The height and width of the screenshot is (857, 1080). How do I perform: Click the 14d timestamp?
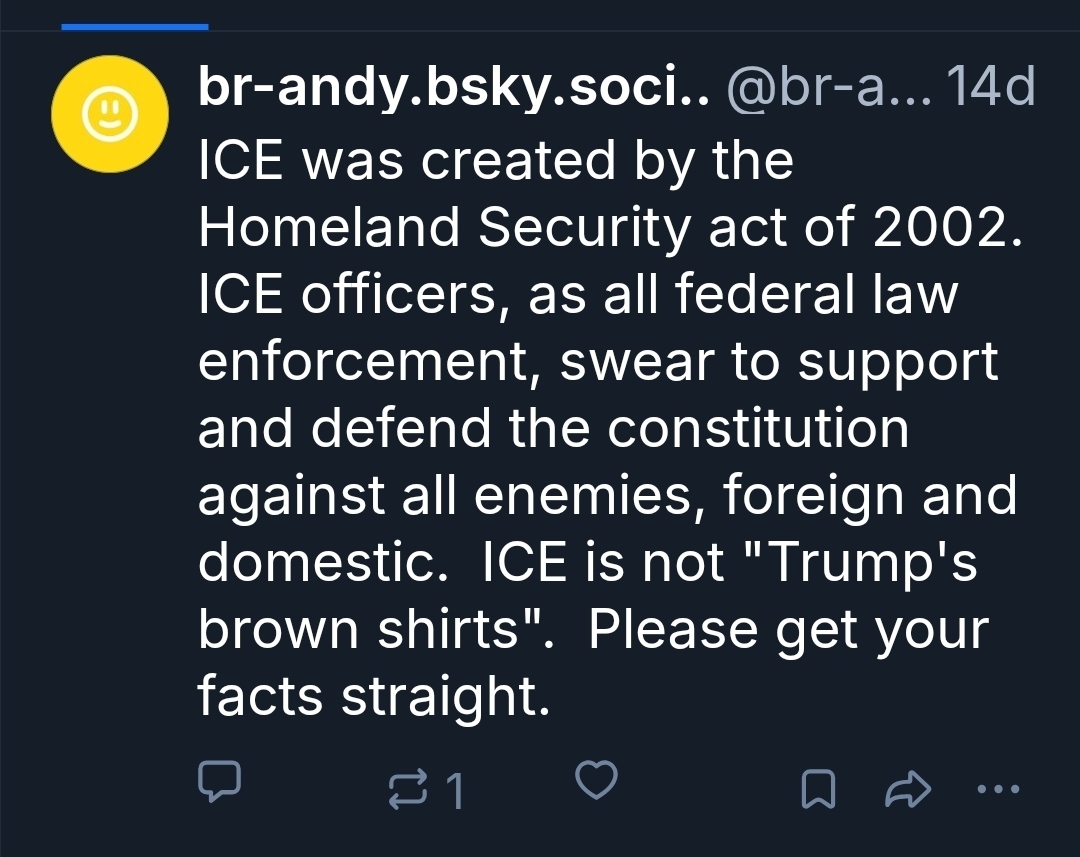click(990, 91)
